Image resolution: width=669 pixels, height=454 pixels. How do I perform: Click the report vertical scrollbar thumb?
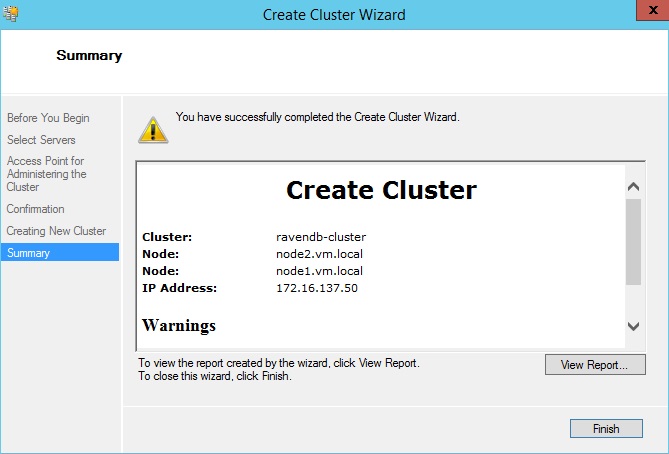coord(634,242)
